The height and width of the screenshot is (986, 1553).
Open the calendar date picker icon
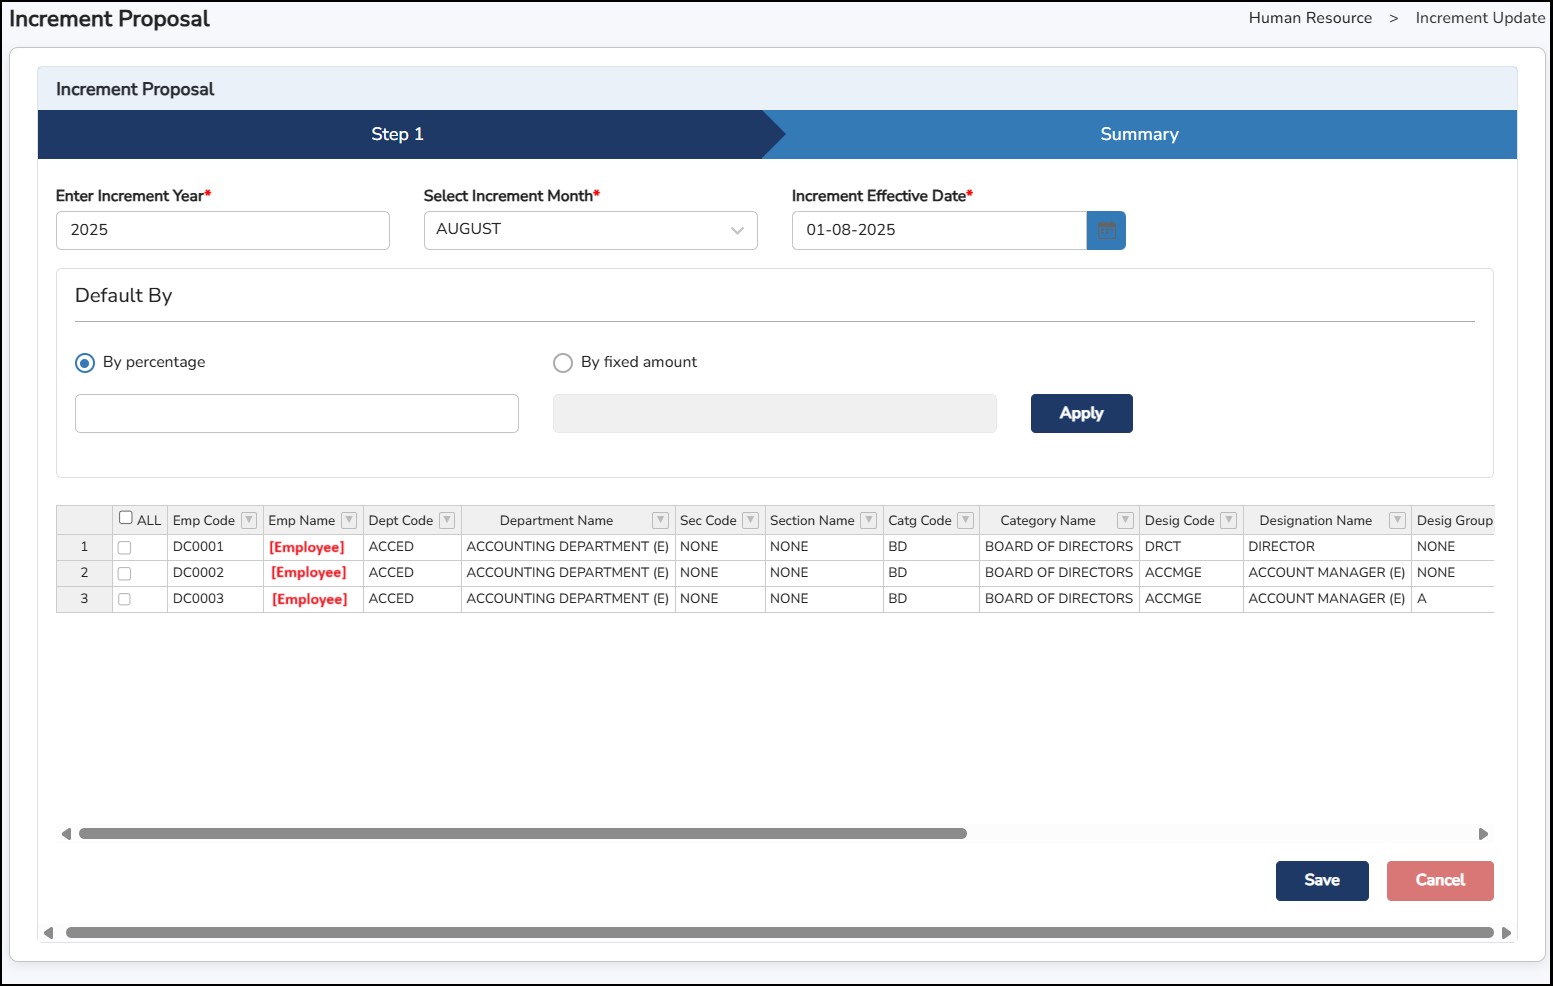pyautogui.click(x=1106, y=230)
